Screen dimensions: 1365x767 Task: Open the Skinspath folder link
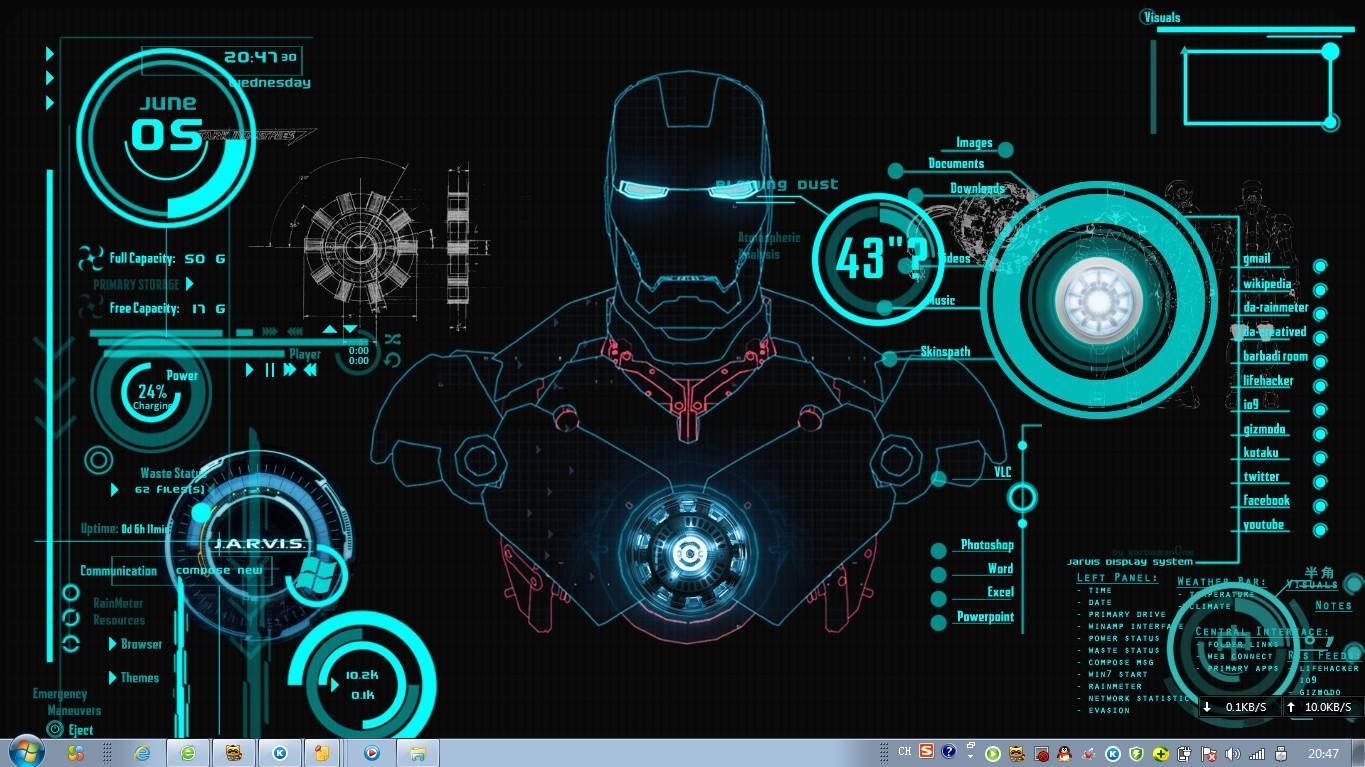pyautogui.click(x=945, y=352)
